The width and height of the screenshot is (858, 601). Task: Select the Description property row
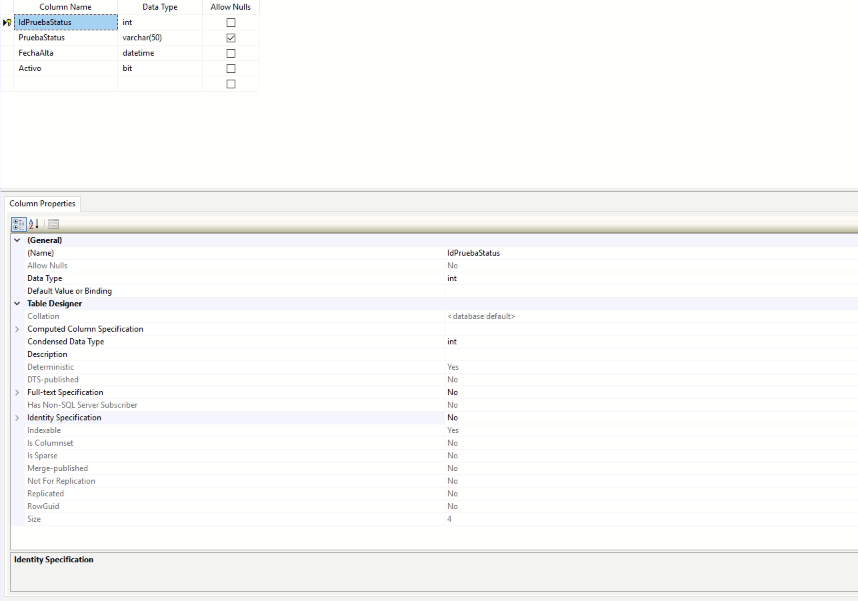pos(48,354)
